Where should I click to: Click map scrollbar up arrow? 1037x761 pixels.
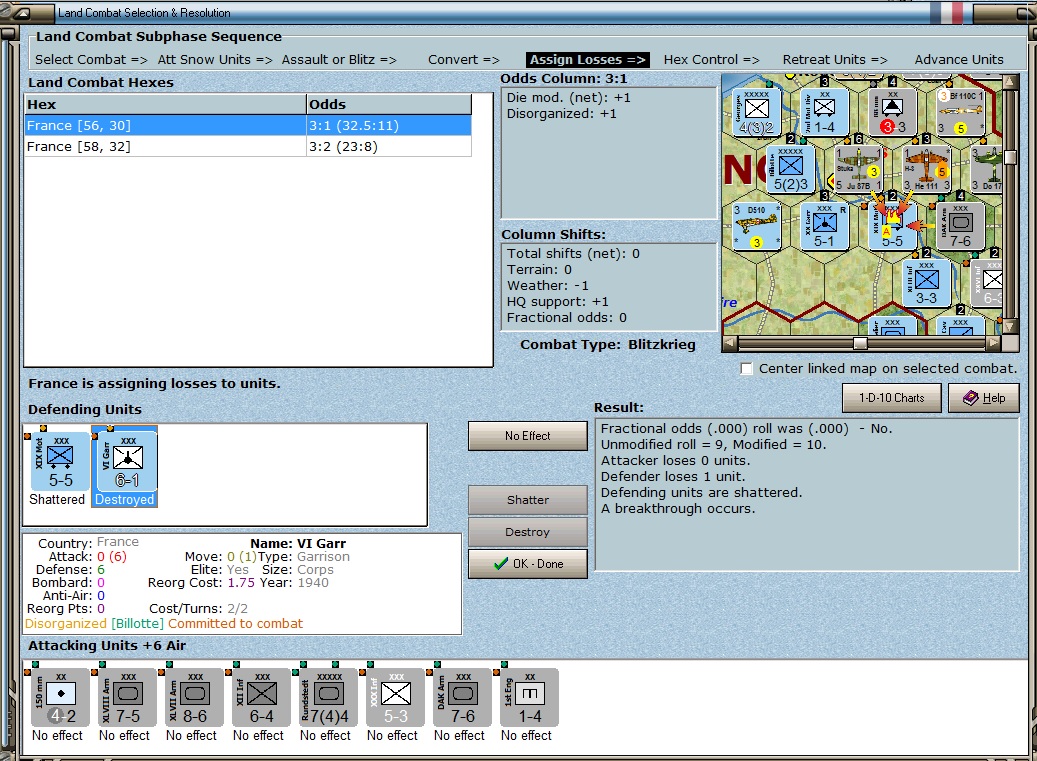point(1010,81)
